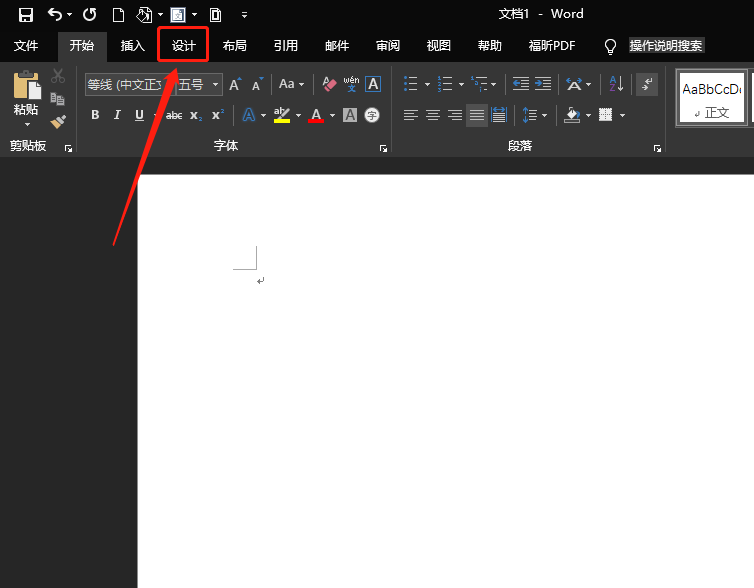Click the Clear Formatting eraser icon
Screen dimensions: 754x588
click(329, 84)
